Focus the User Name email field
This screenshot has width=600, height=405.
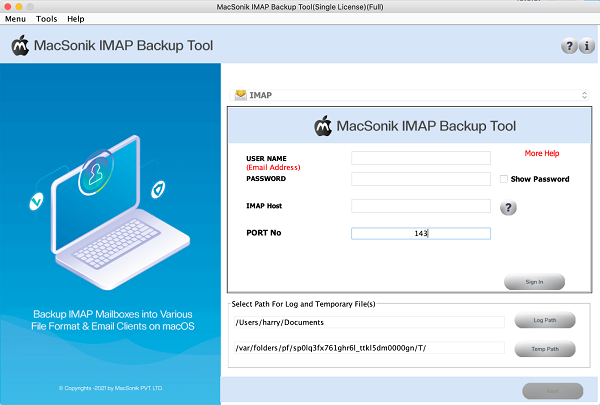click(421, 158)
